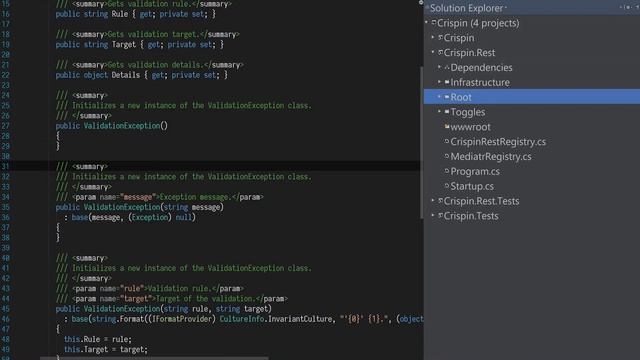This screenshot has width=640, height=360.
Task: Expand the Toggles folder
Action: click(440, 111)
